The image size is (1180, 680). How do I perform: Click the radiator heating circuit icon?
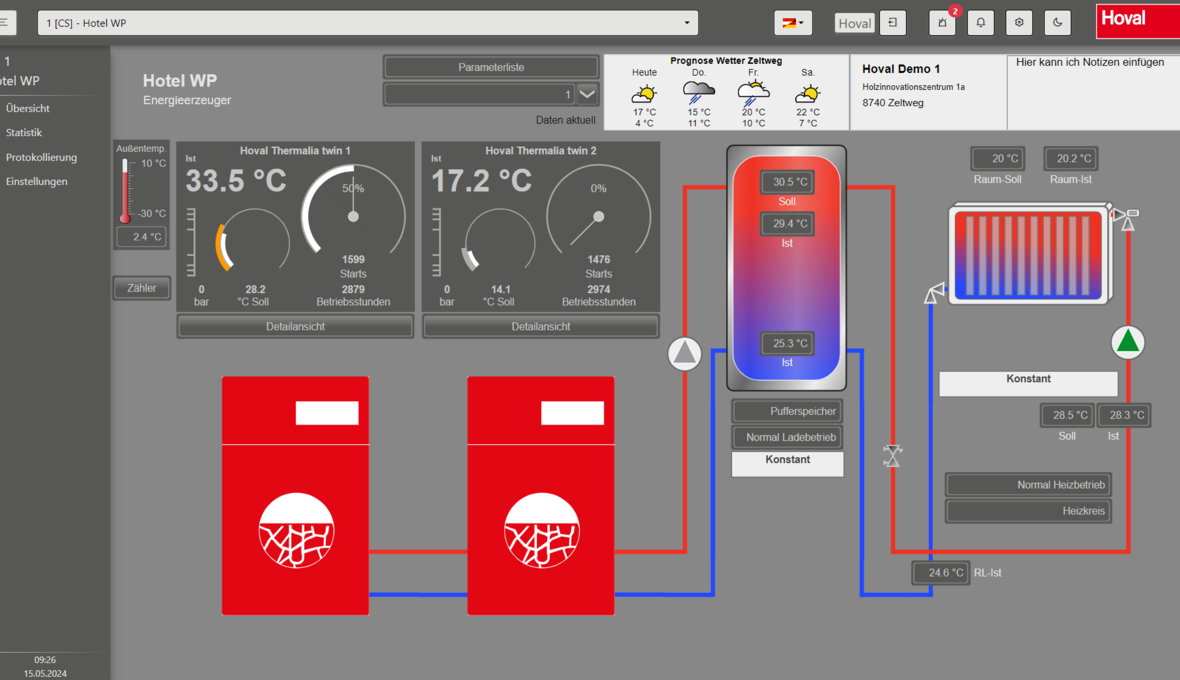pyautogui.click(x=1031, y=254)
